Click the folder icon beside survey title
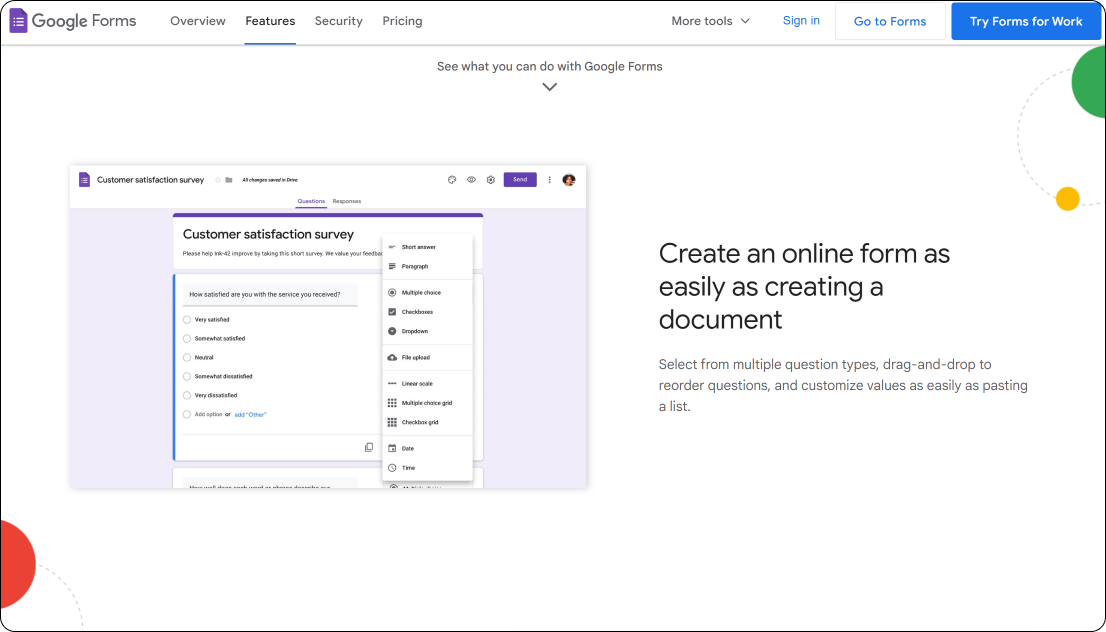 [x=229, y=180]
